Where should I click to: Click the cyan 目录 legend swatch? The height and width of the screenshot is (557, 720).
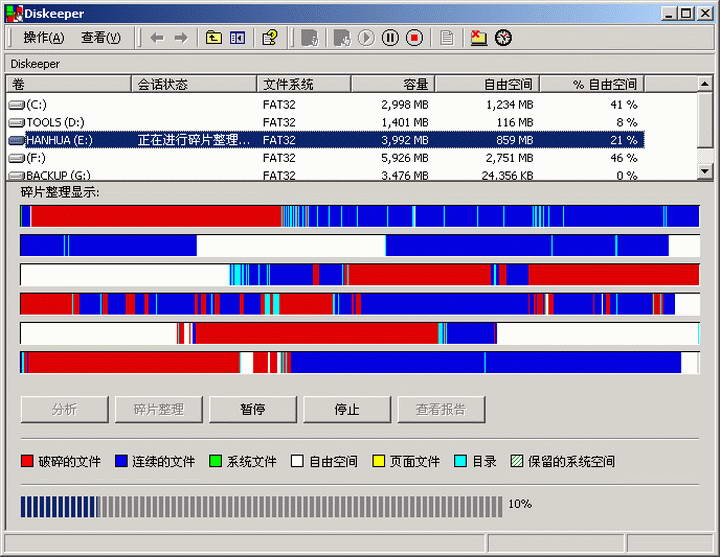point(460,461)
